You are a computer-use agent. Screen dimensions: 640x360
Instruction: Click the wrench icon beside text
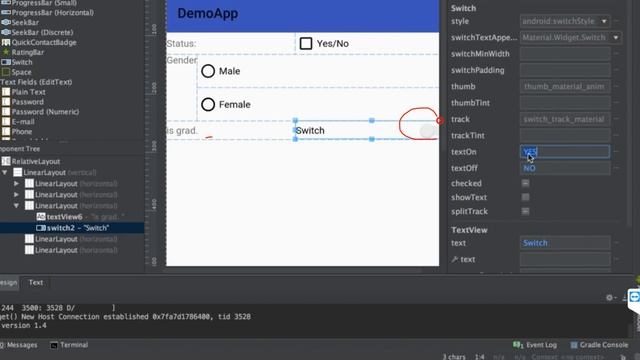tap(455, 259)
